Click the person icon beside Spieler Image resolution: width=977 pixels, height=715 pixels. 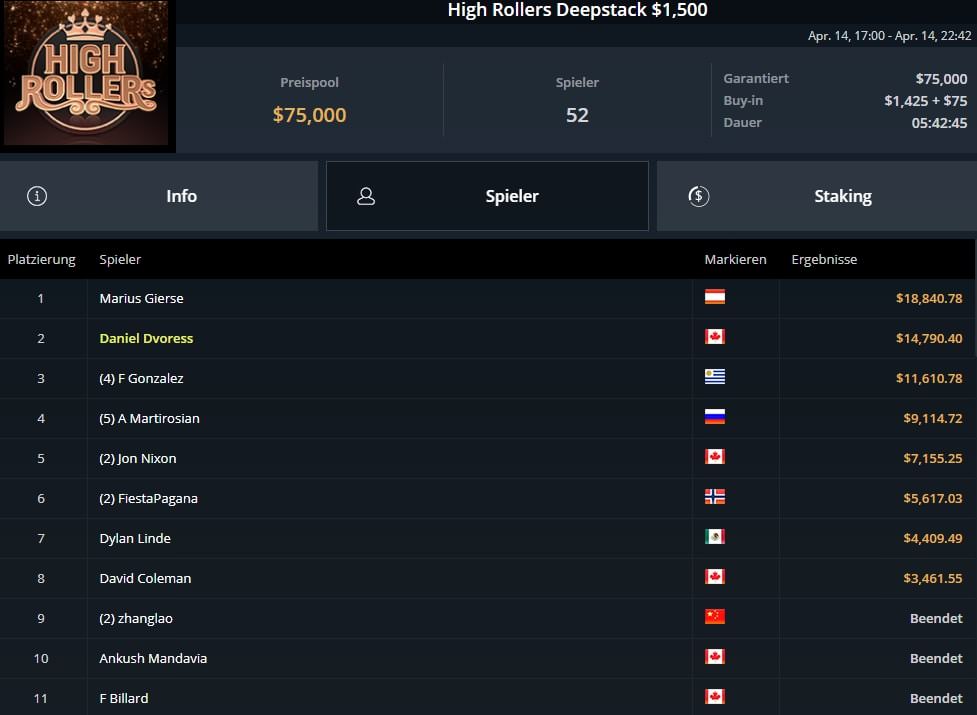tap(366, 196)
